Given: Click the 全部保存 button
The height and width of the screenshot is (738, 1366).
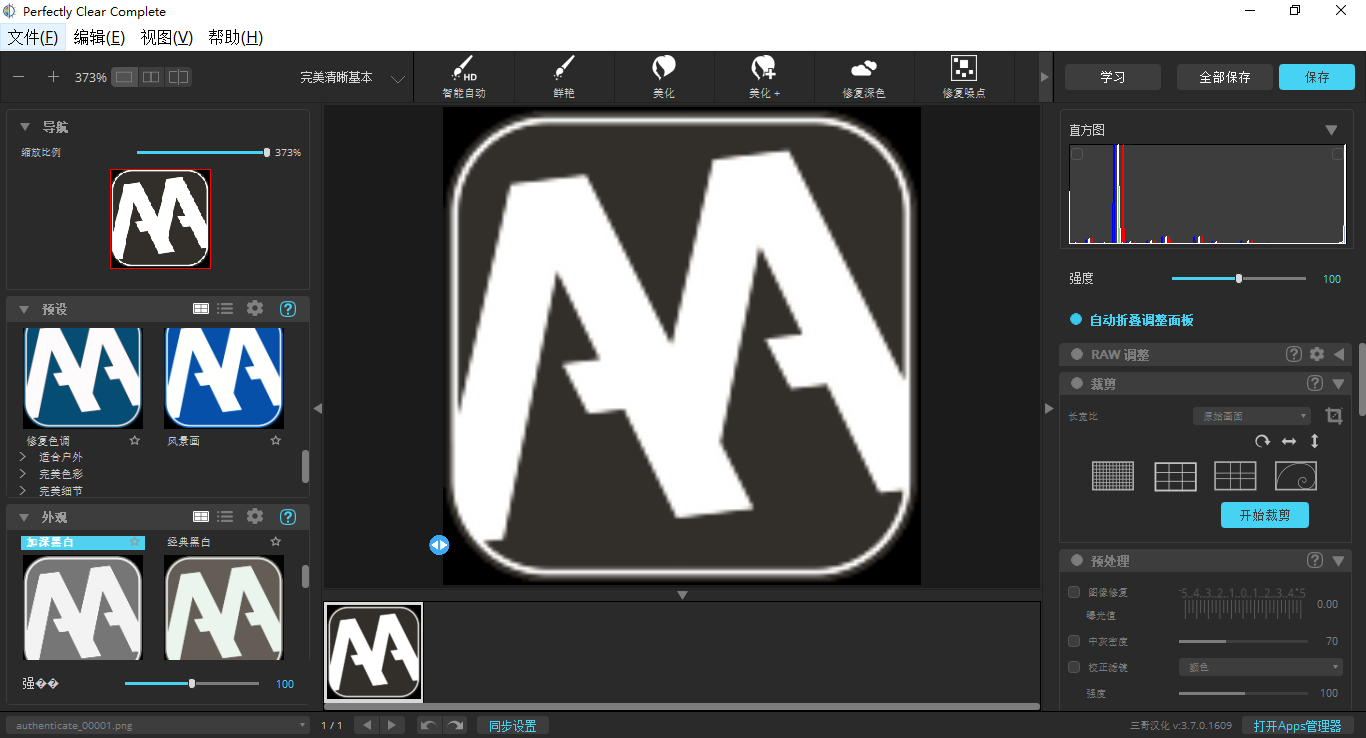Looking at the screenshot, I should [1224, 77].
